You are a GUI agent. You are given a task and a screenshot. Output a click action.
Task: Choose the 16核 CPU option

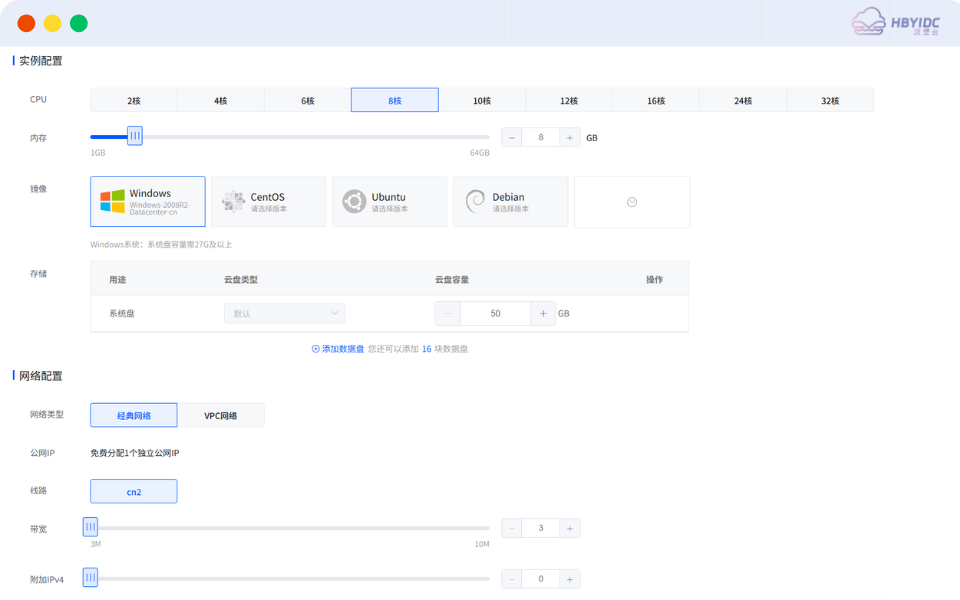[656, 100]
